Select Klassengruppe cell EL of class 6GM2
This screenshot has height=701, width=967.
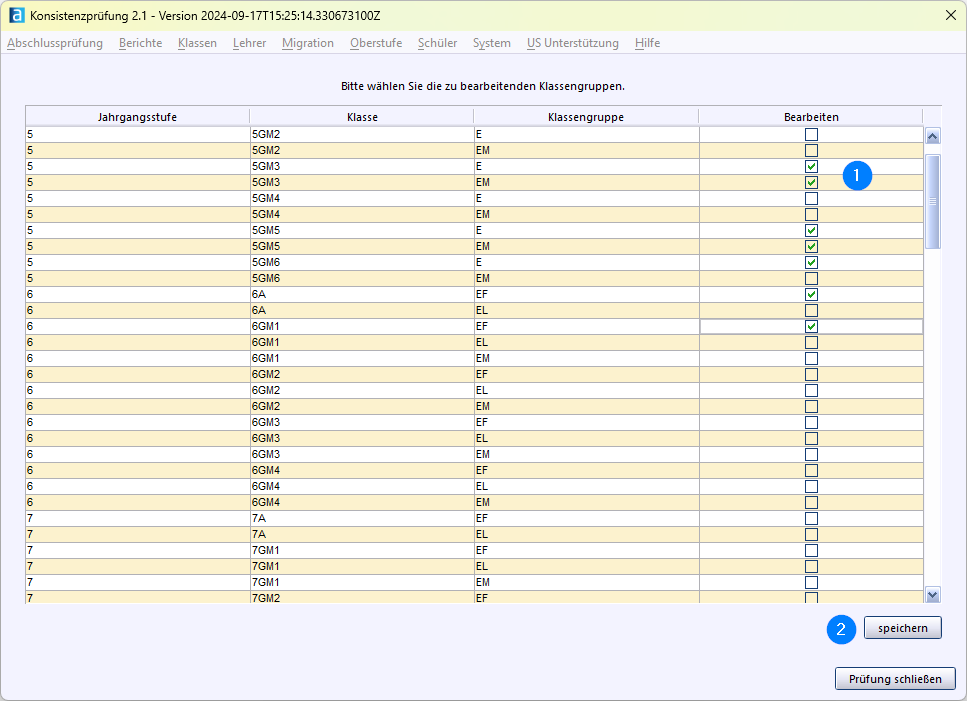[x=586, y=391]
